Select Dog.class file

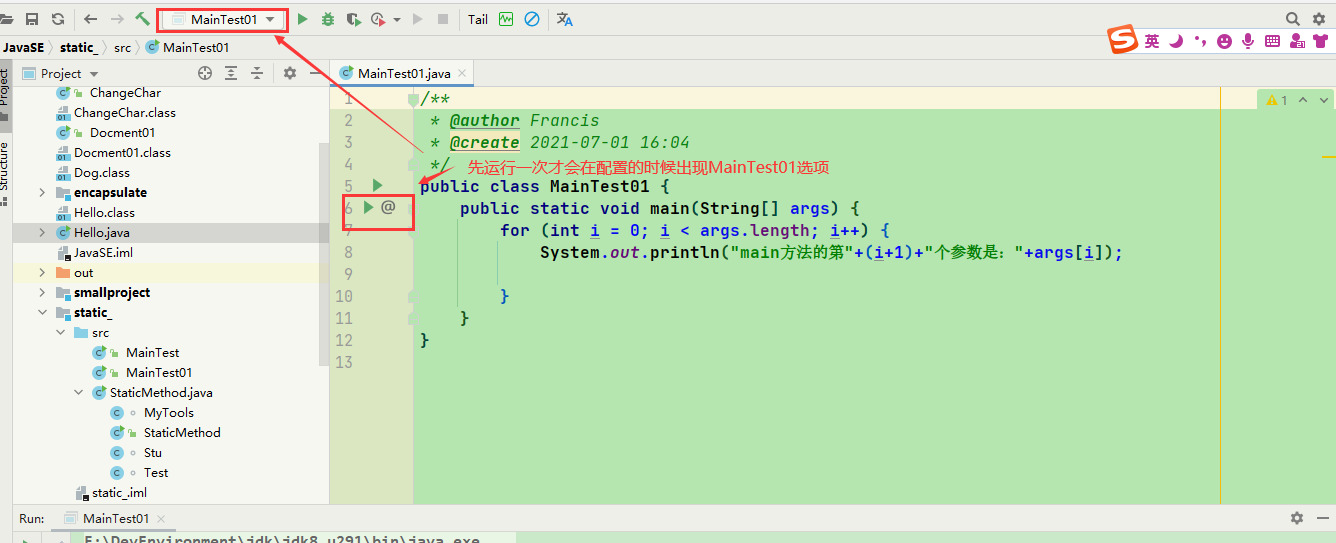tap(102, 173)
